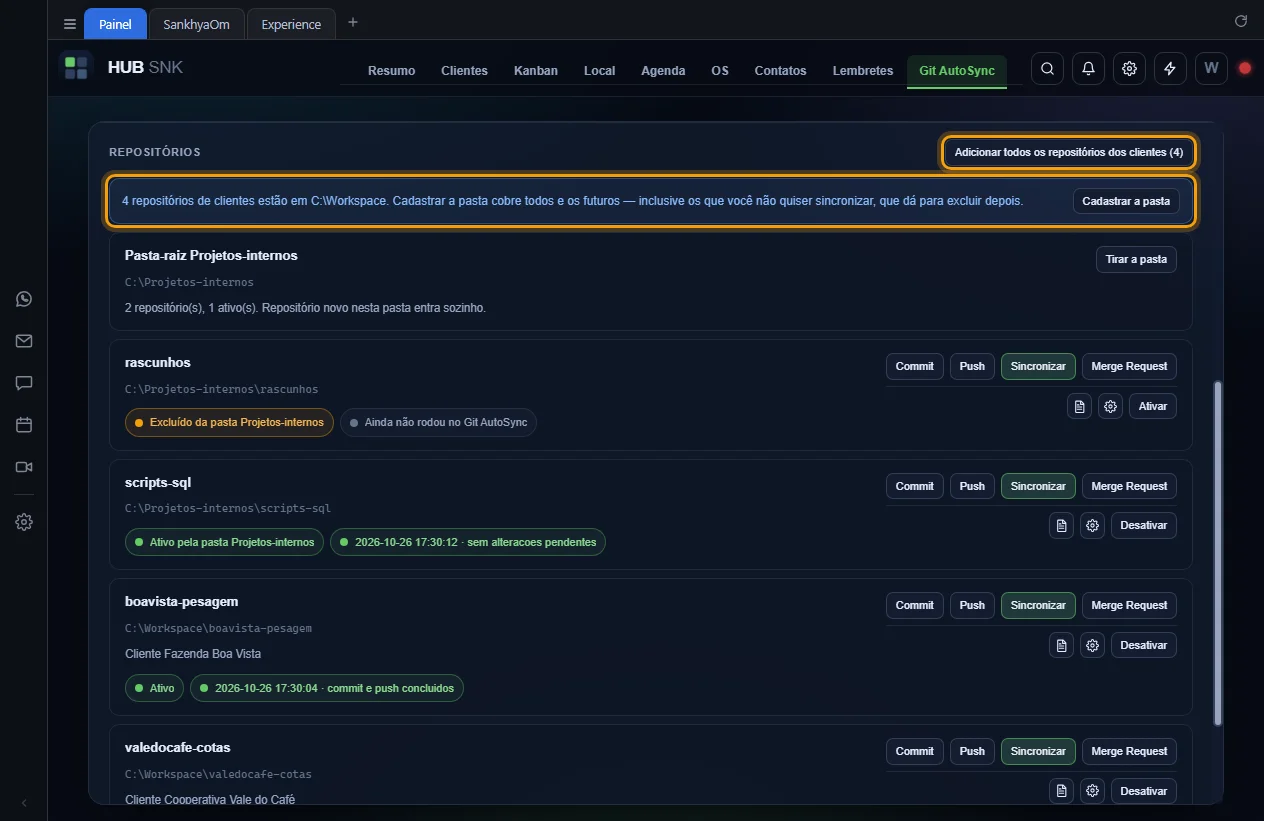
Task: Open Merge Request for scripts-sql
Action: pos(1129,486)
